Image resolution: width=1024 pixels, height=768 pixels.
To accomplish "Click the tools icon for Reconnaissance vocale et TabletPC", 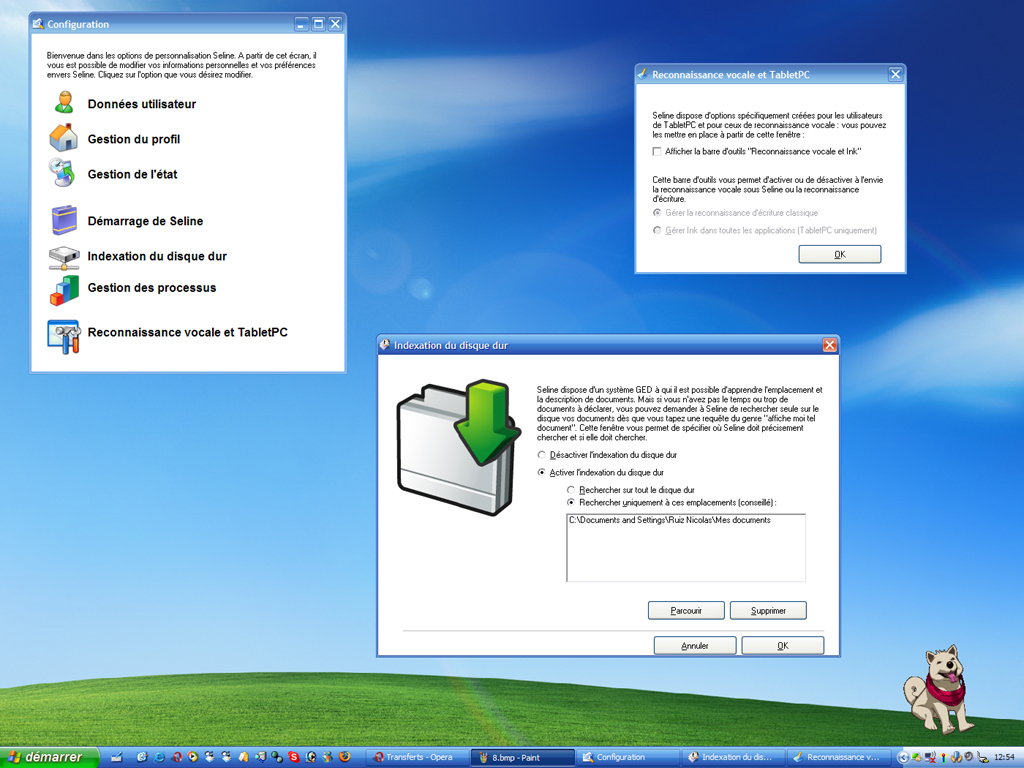I will (63, 336).
